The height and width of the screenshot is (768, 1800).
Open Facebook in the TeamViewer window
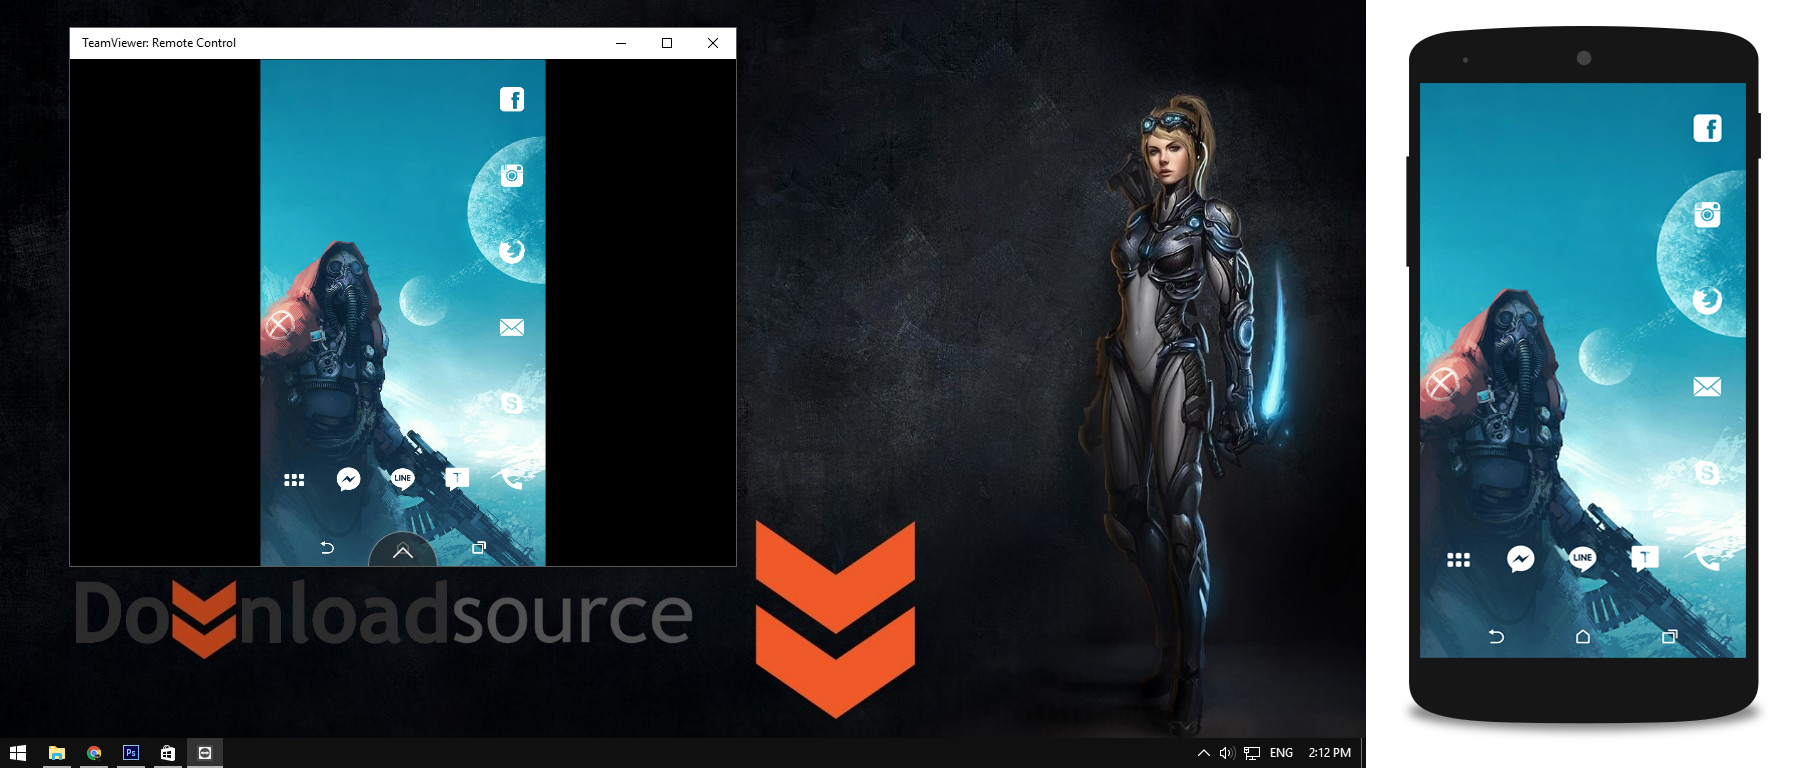point(512,99)
